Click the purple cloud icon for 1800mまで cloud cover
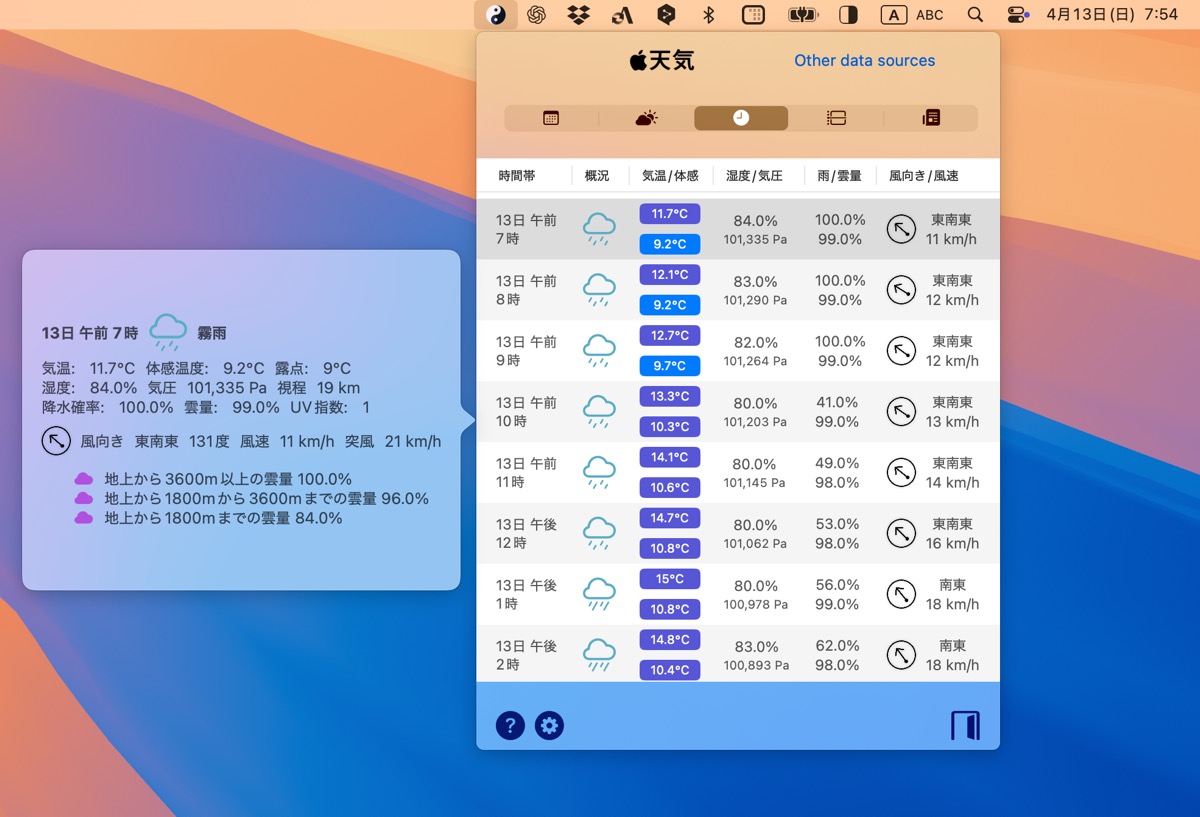 [x=84, y=518]
